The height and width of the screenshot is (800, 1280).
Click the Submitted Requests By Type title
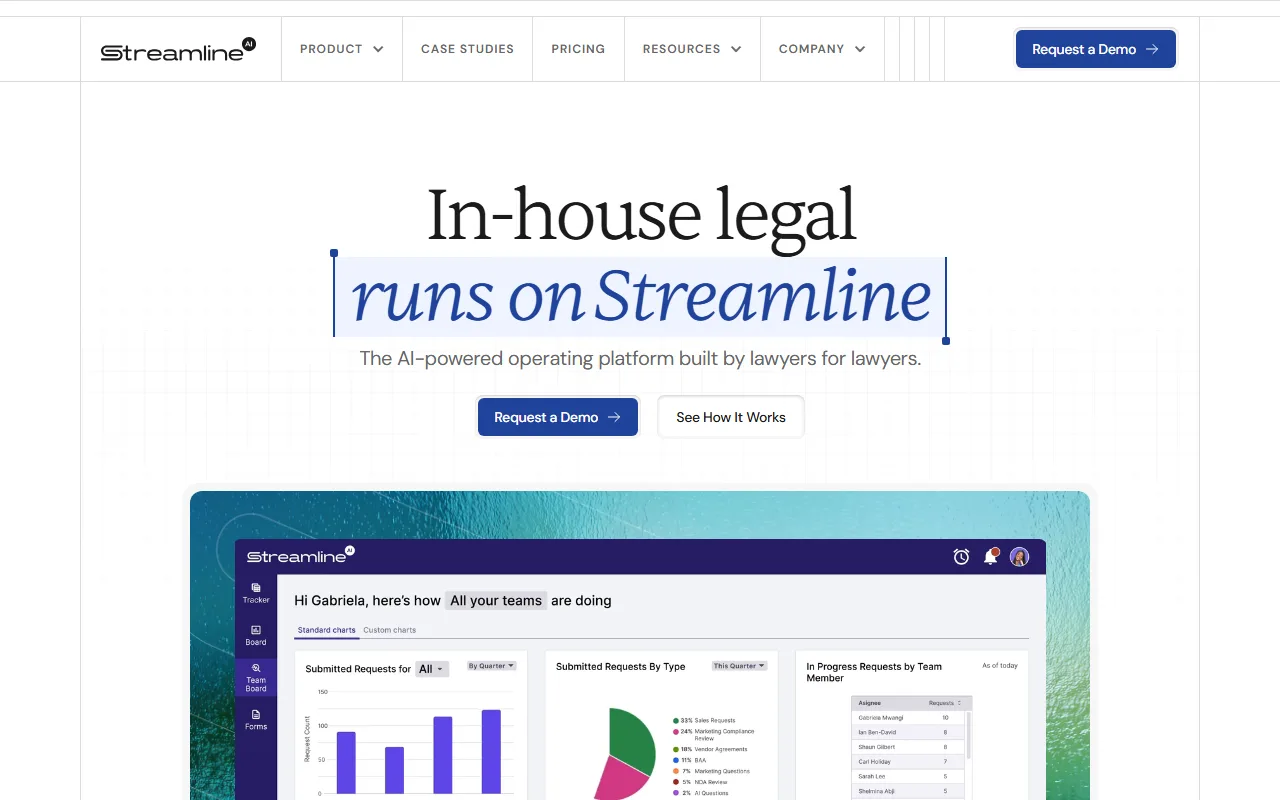(x=620, y=667)
